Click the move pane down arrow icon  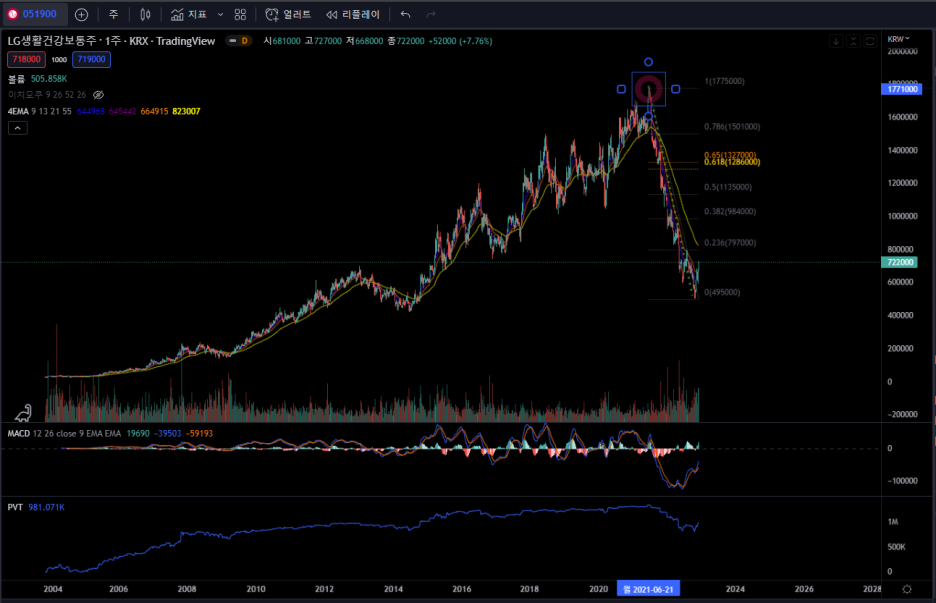tap(836, 41)
